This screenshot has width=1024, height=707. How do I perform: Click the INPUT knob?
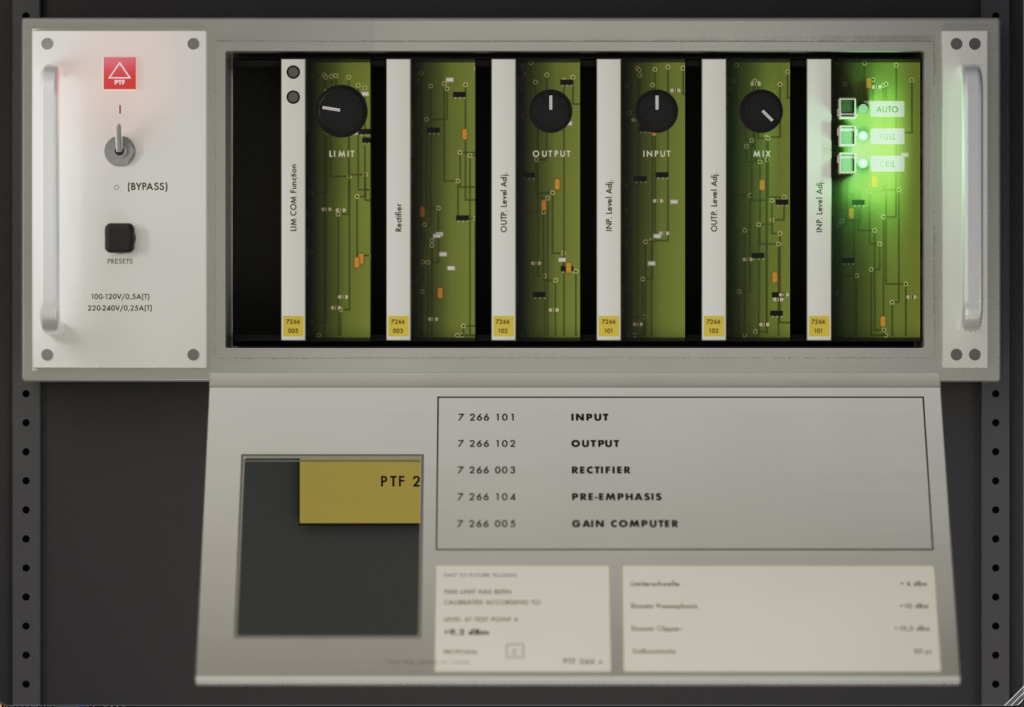(656, 111)
